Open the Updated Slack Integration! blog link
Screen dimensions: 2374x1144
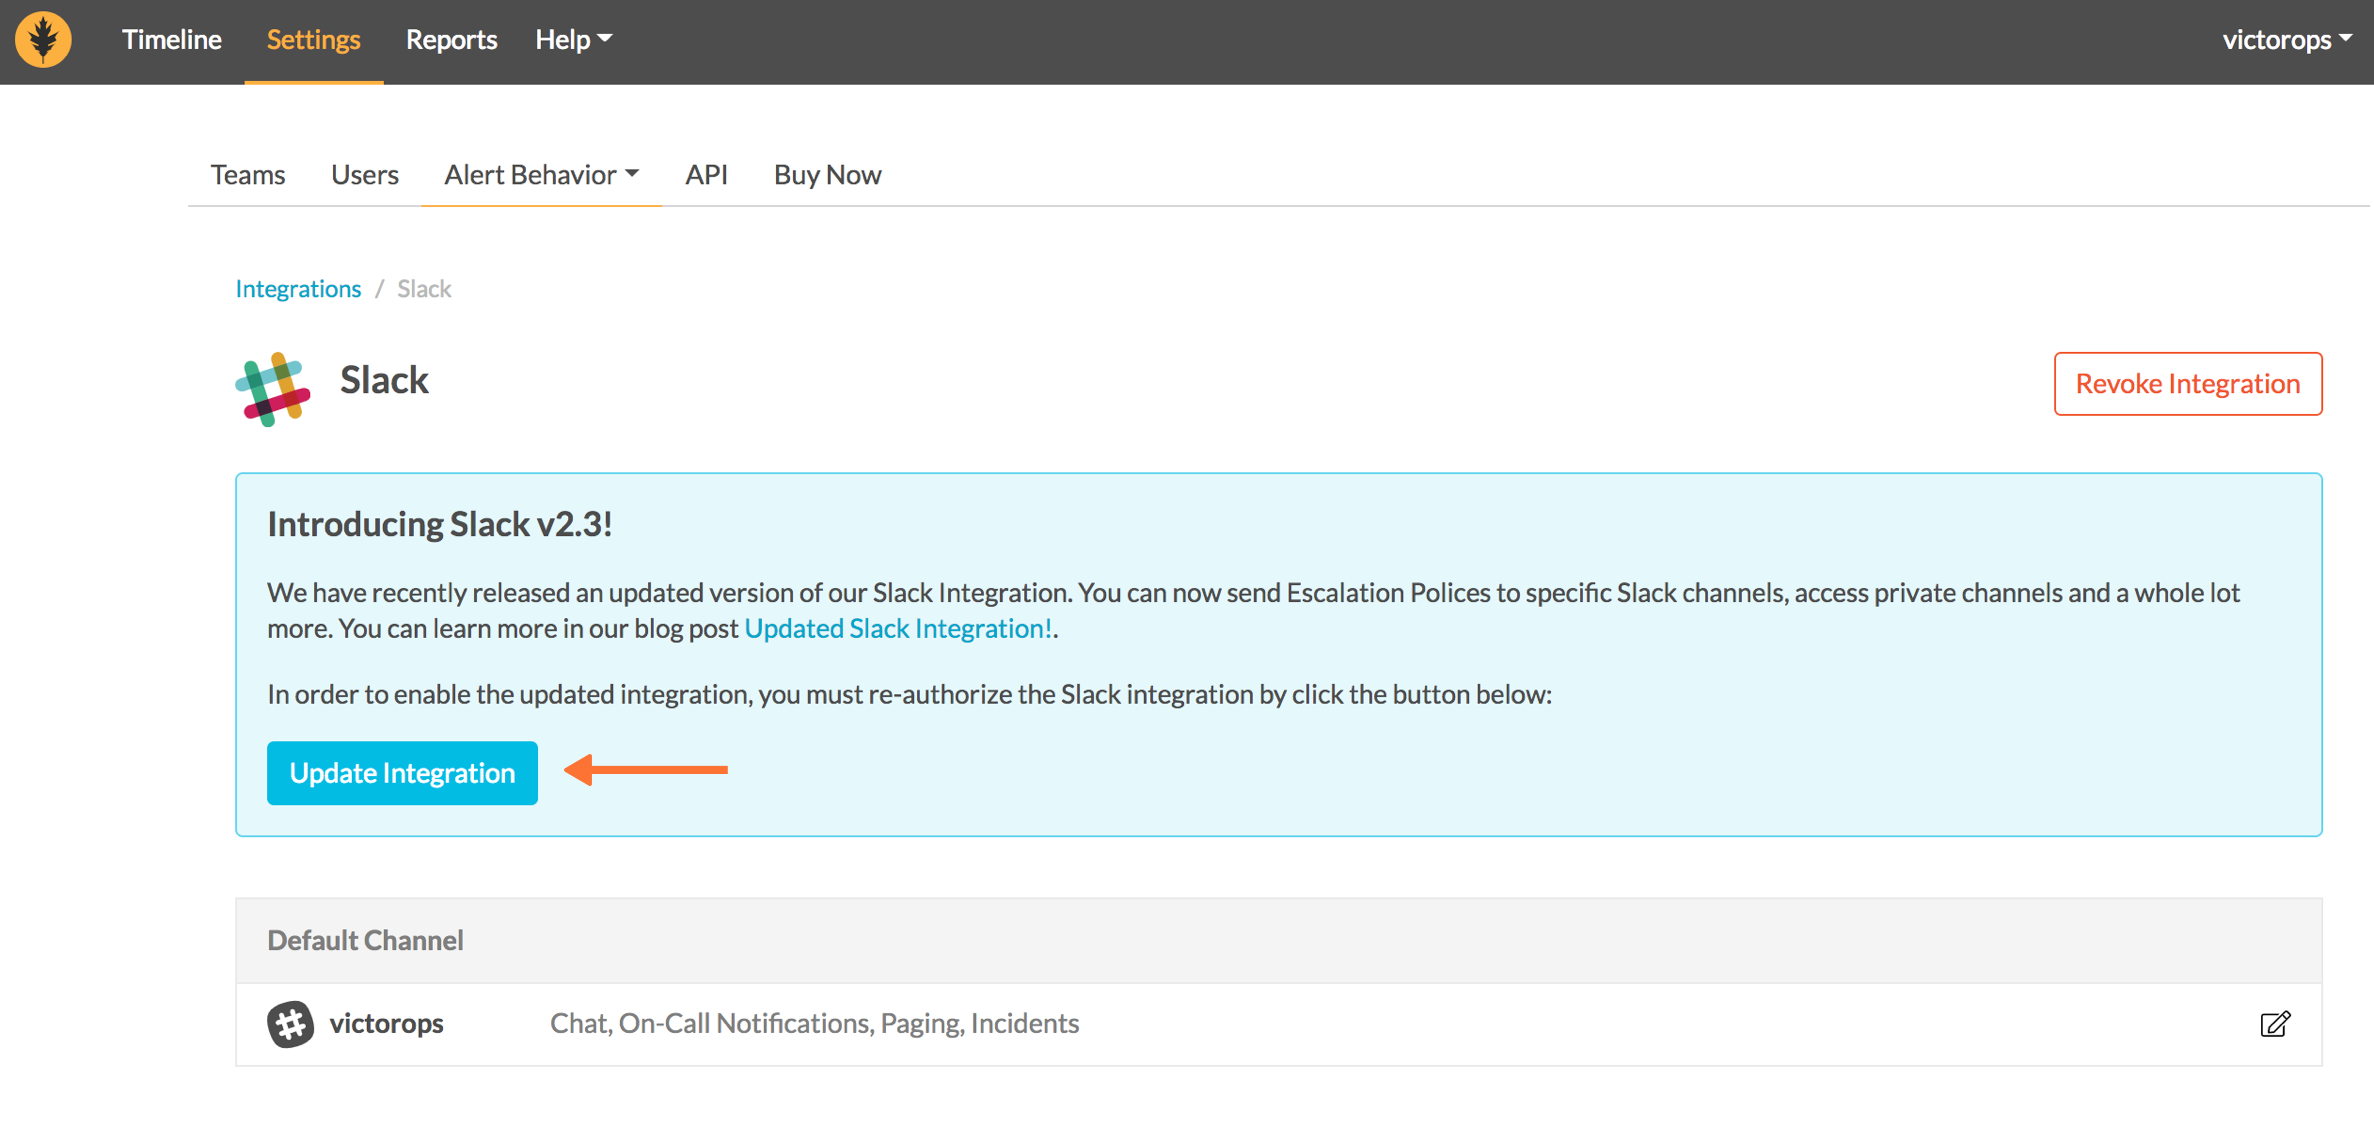(898, 628)
